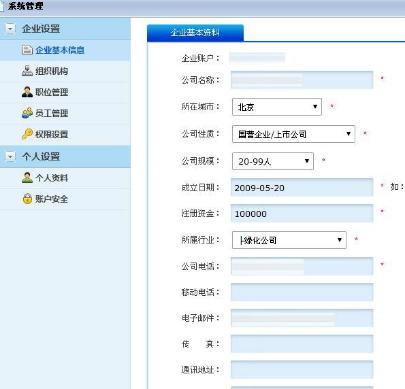Image resolution: width=405 pixels, height=389 pixels.
Task: Open 组织机构 menu item
Action: [52, 71]
